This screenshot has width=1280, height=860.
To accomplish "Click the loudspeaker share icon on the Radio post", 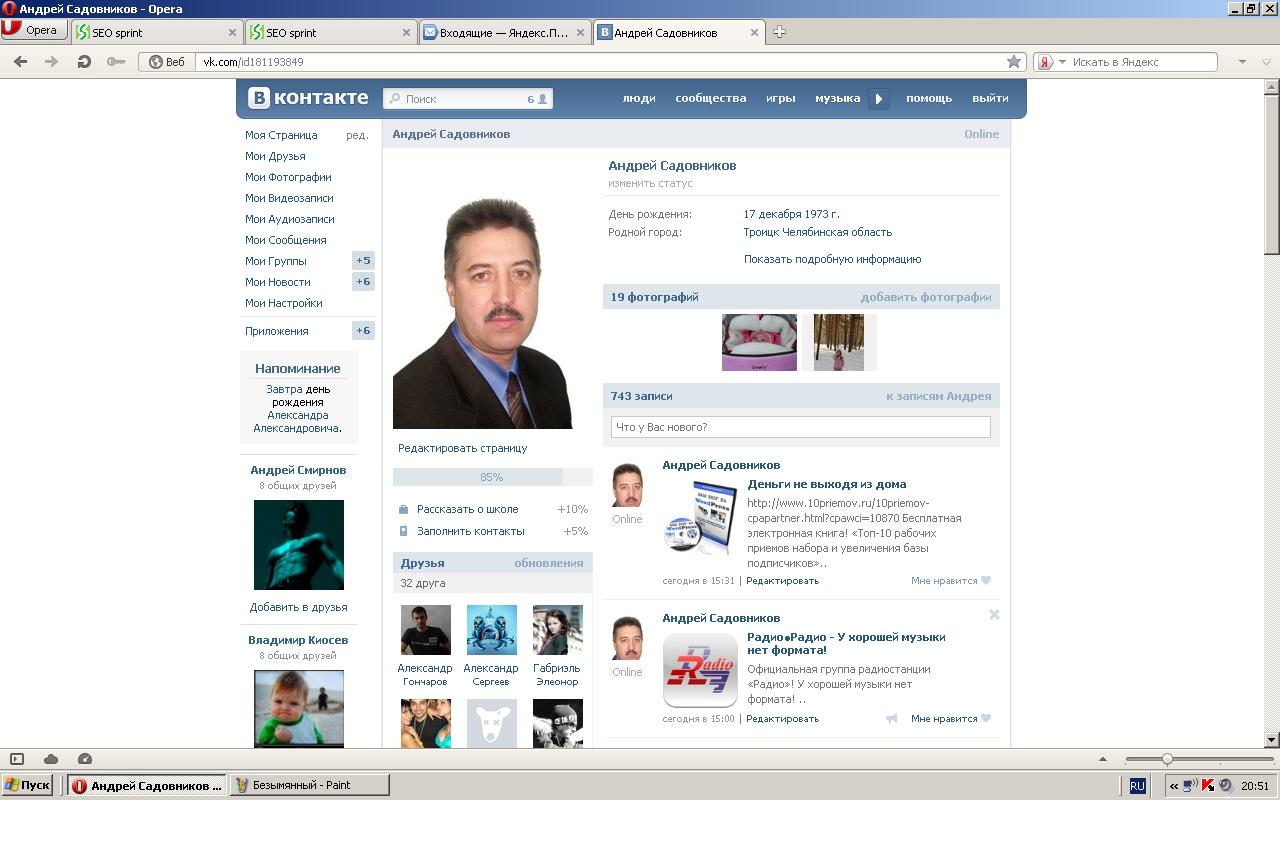I will [x=892, y=718].
